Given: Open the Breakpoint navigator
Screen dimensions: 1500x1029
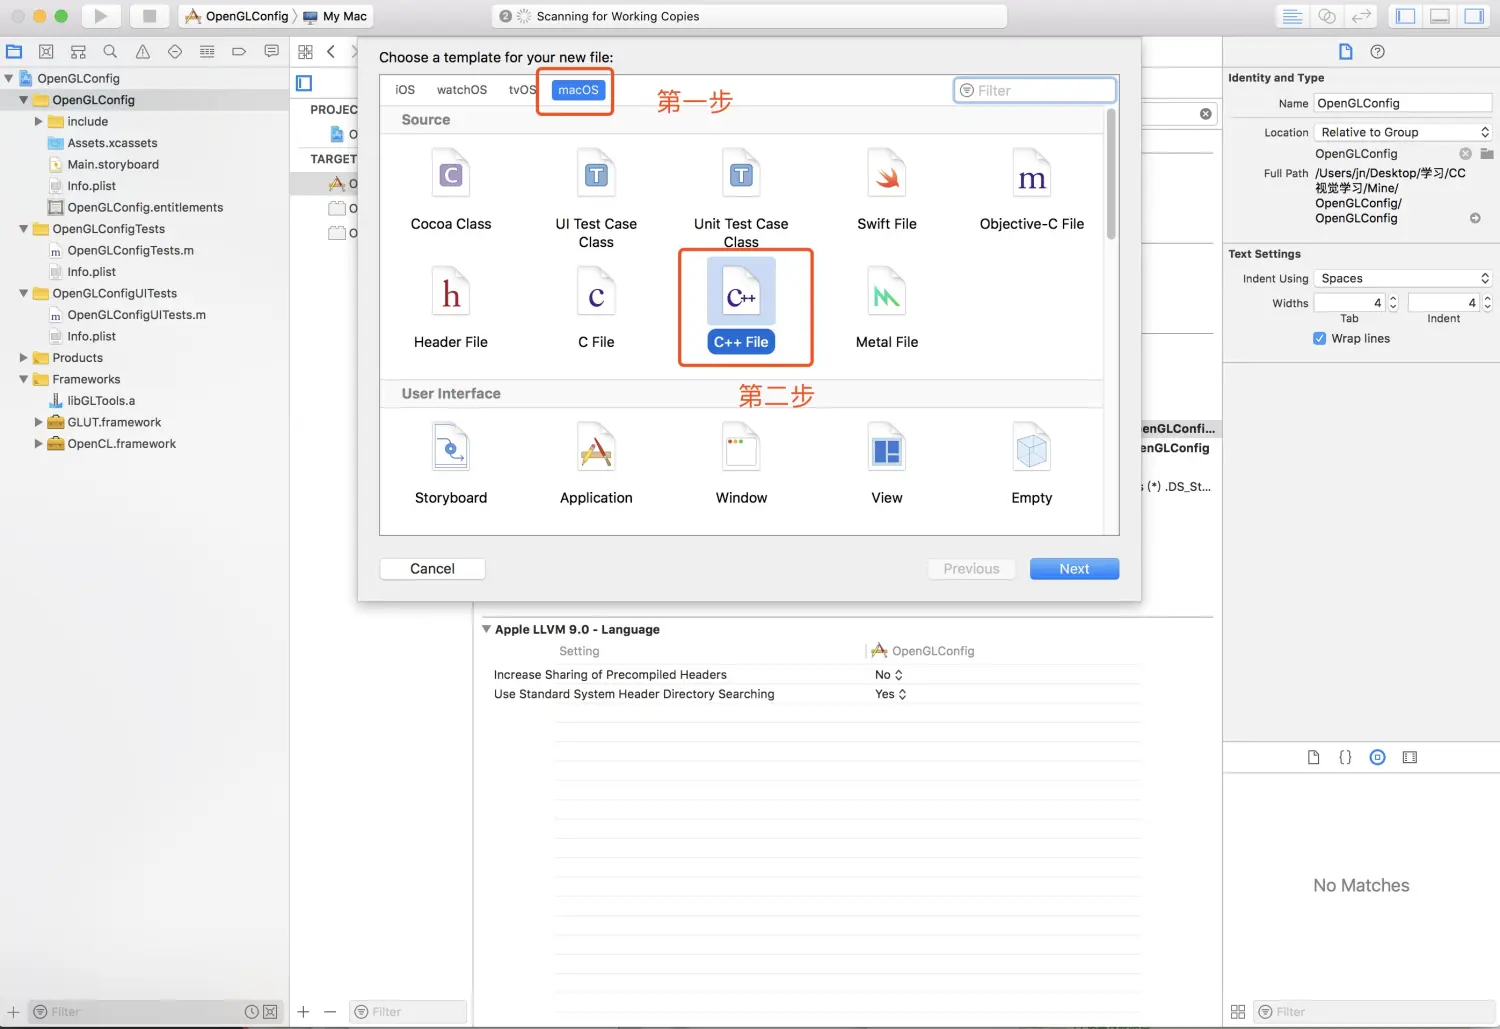Looking at the screenshot, I should point(239,52).
